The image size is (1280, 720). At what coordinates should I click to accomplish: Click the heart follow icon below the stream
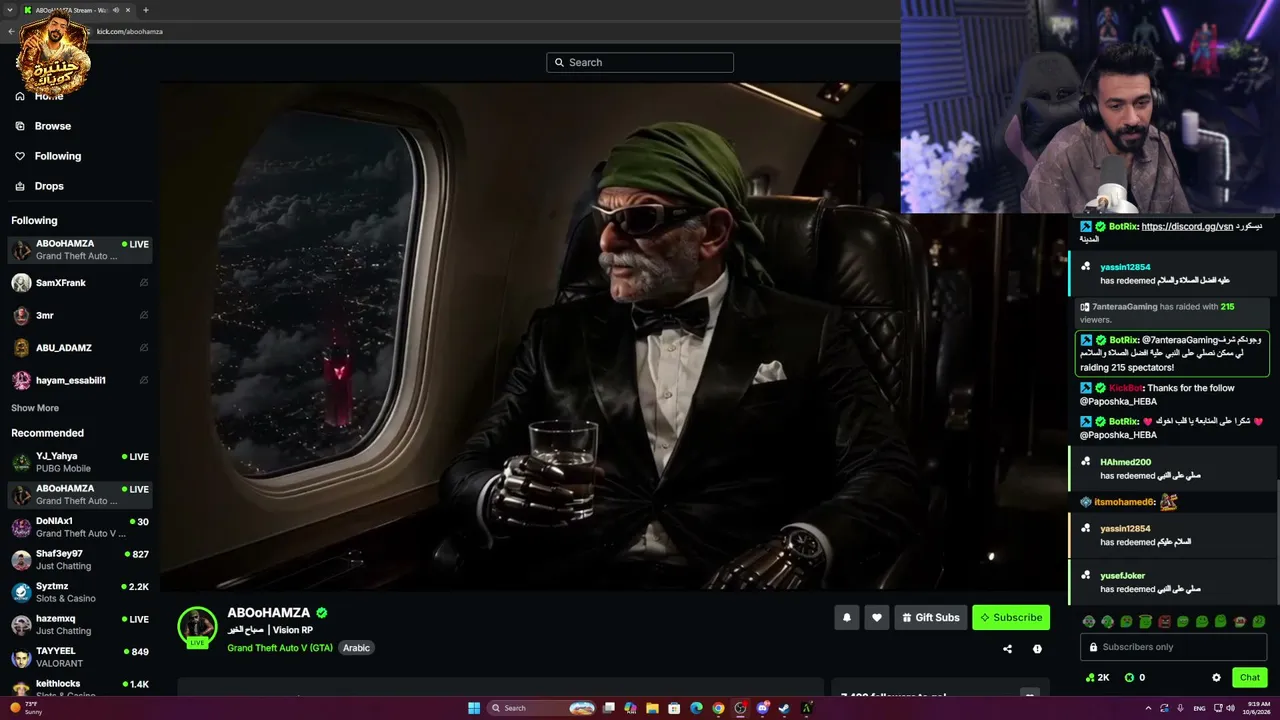pos(877,617)
